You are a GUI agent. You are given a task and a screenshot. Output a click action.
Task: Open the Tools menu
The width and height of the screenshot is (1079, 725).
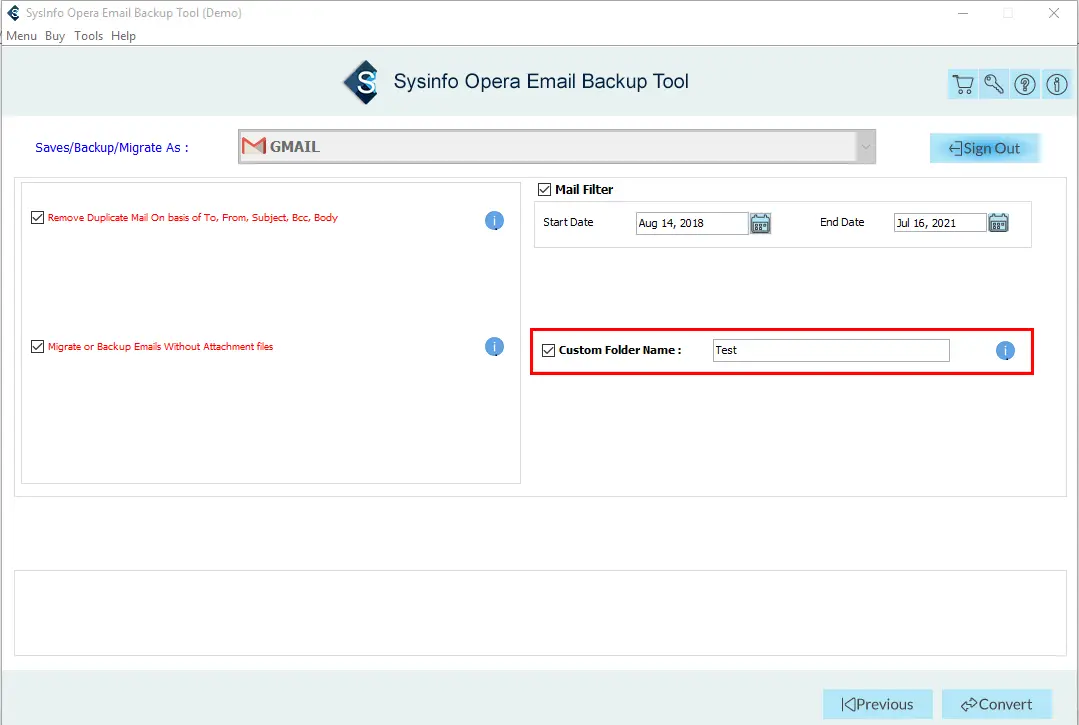click(88, 36)
